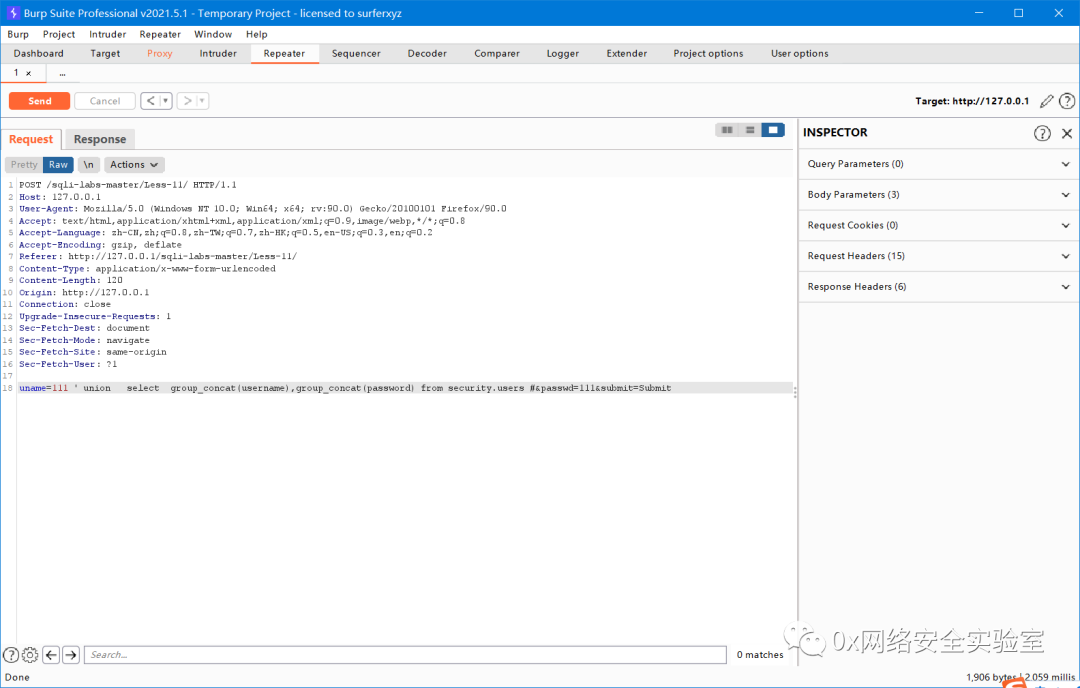The height and width of the screenshot is (688, 1080).
Task: Click the User-Agent header line
Action: coord(262,209)
